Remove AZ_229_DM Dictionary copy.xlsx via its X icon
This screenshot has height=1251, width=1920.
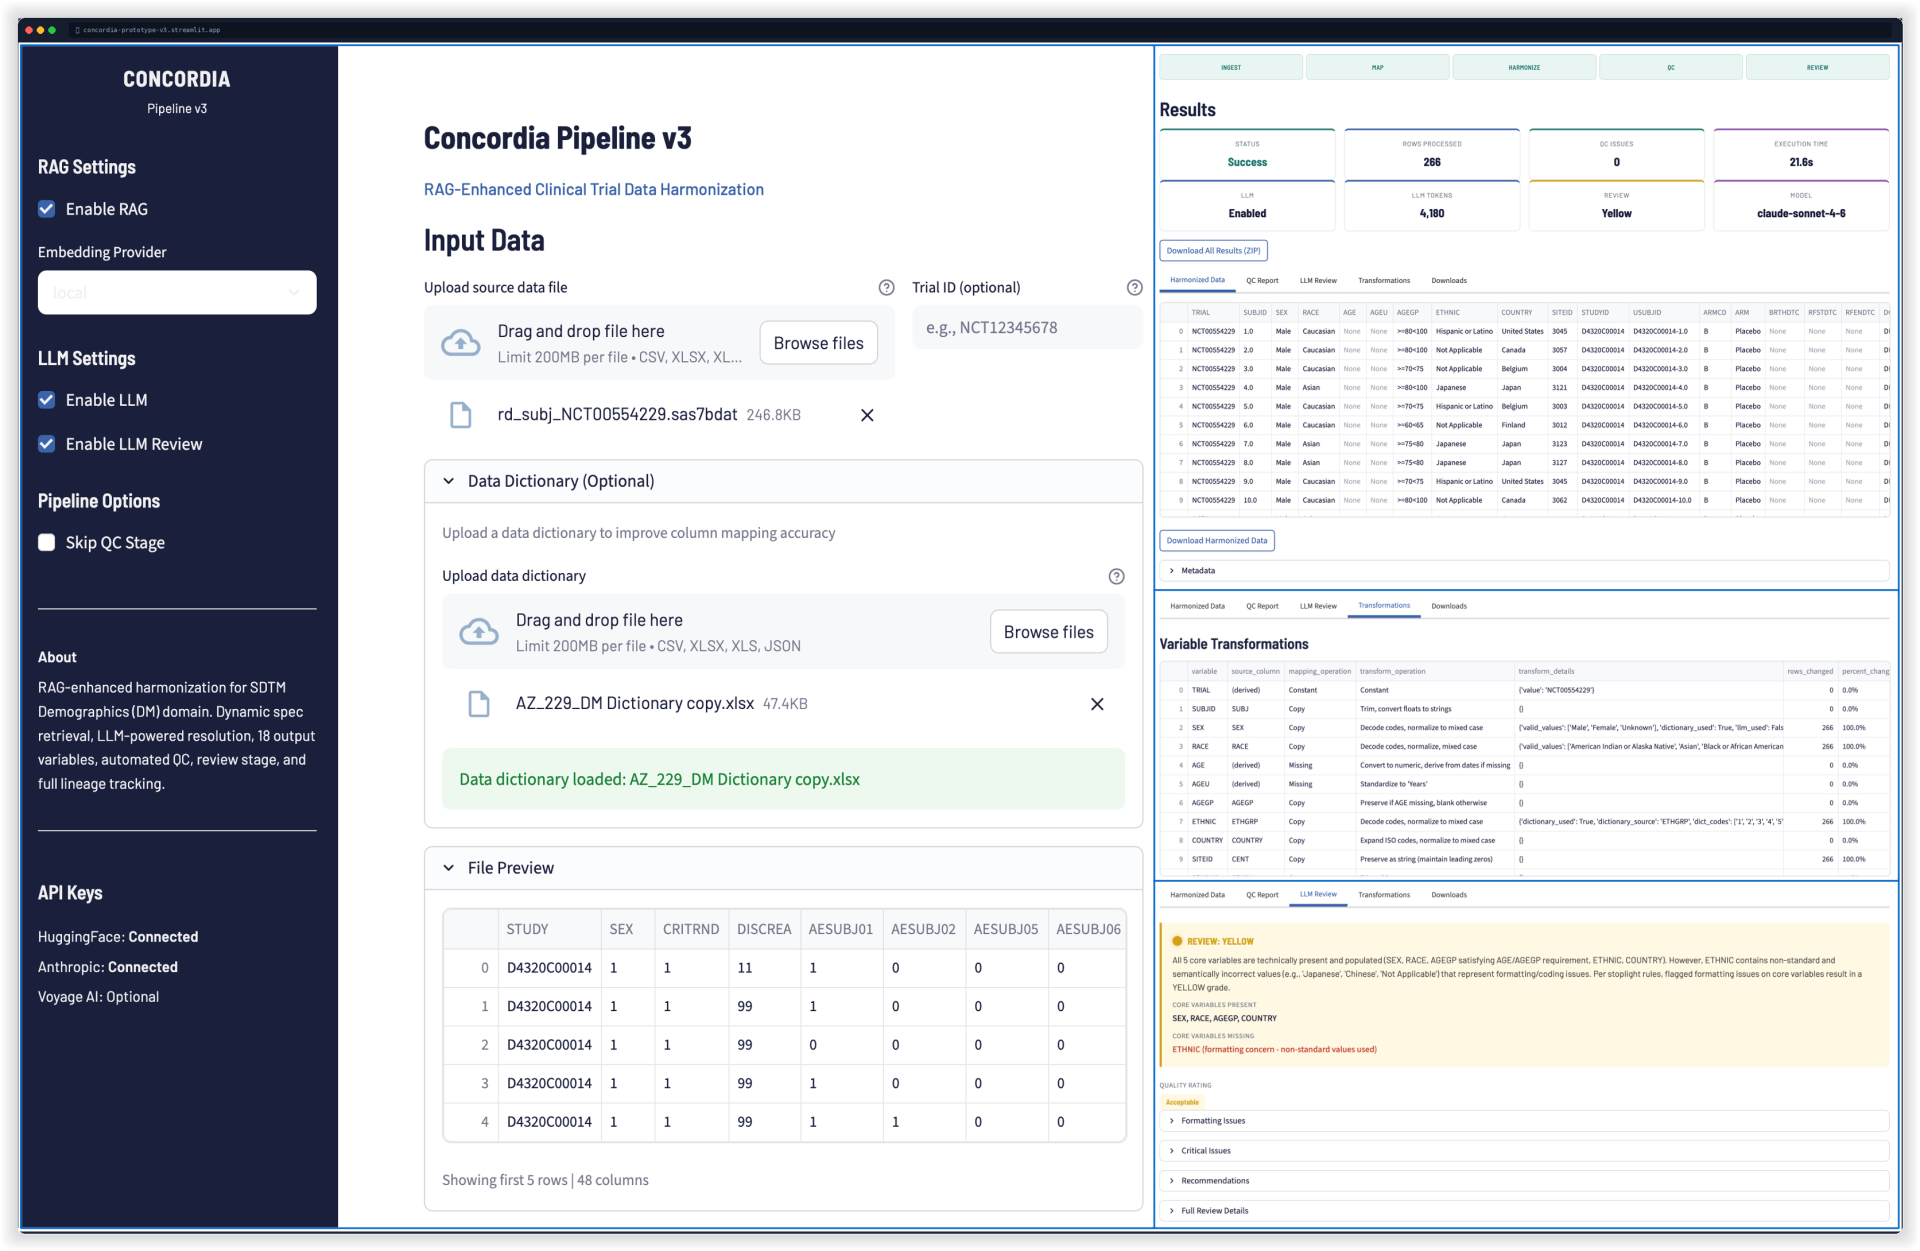click(x=1097, y=703)
